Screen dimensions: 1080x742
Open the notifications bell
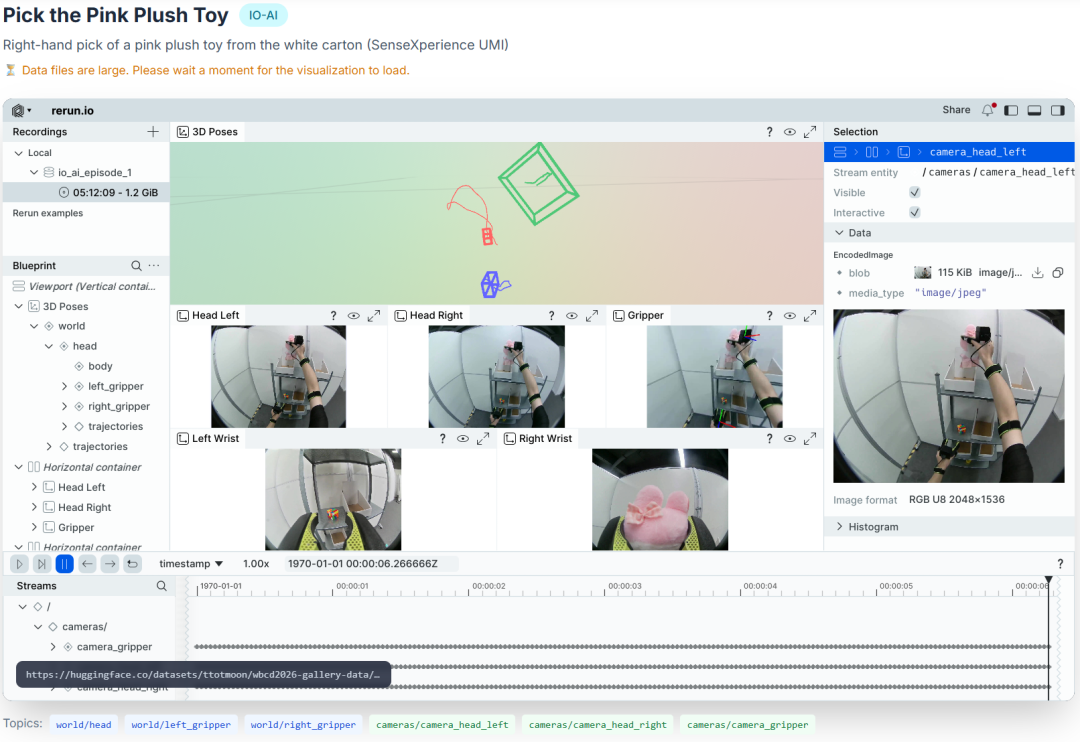(x=988, y=110)
